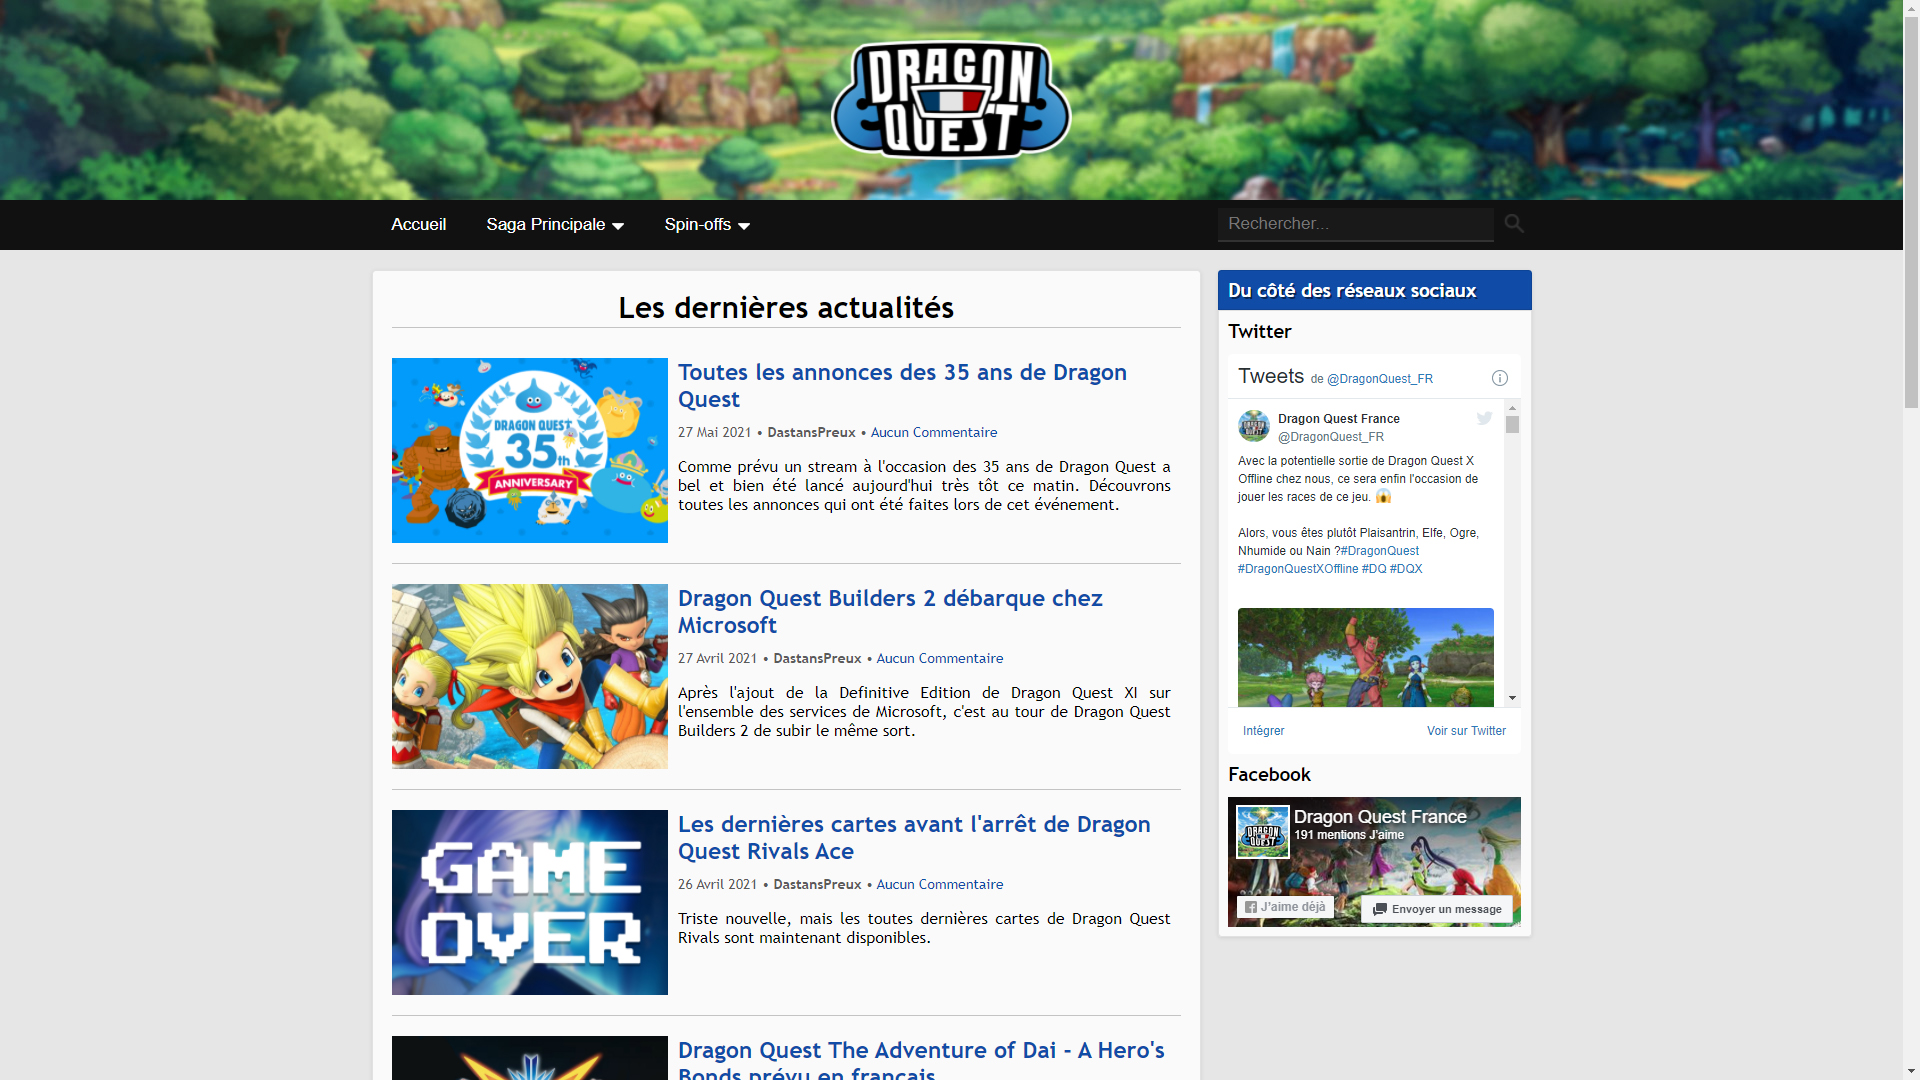The height and width of the screenshot is (1080, 1920).
Task: Click Facebook page profile picture
Action: click(1262, 831)
